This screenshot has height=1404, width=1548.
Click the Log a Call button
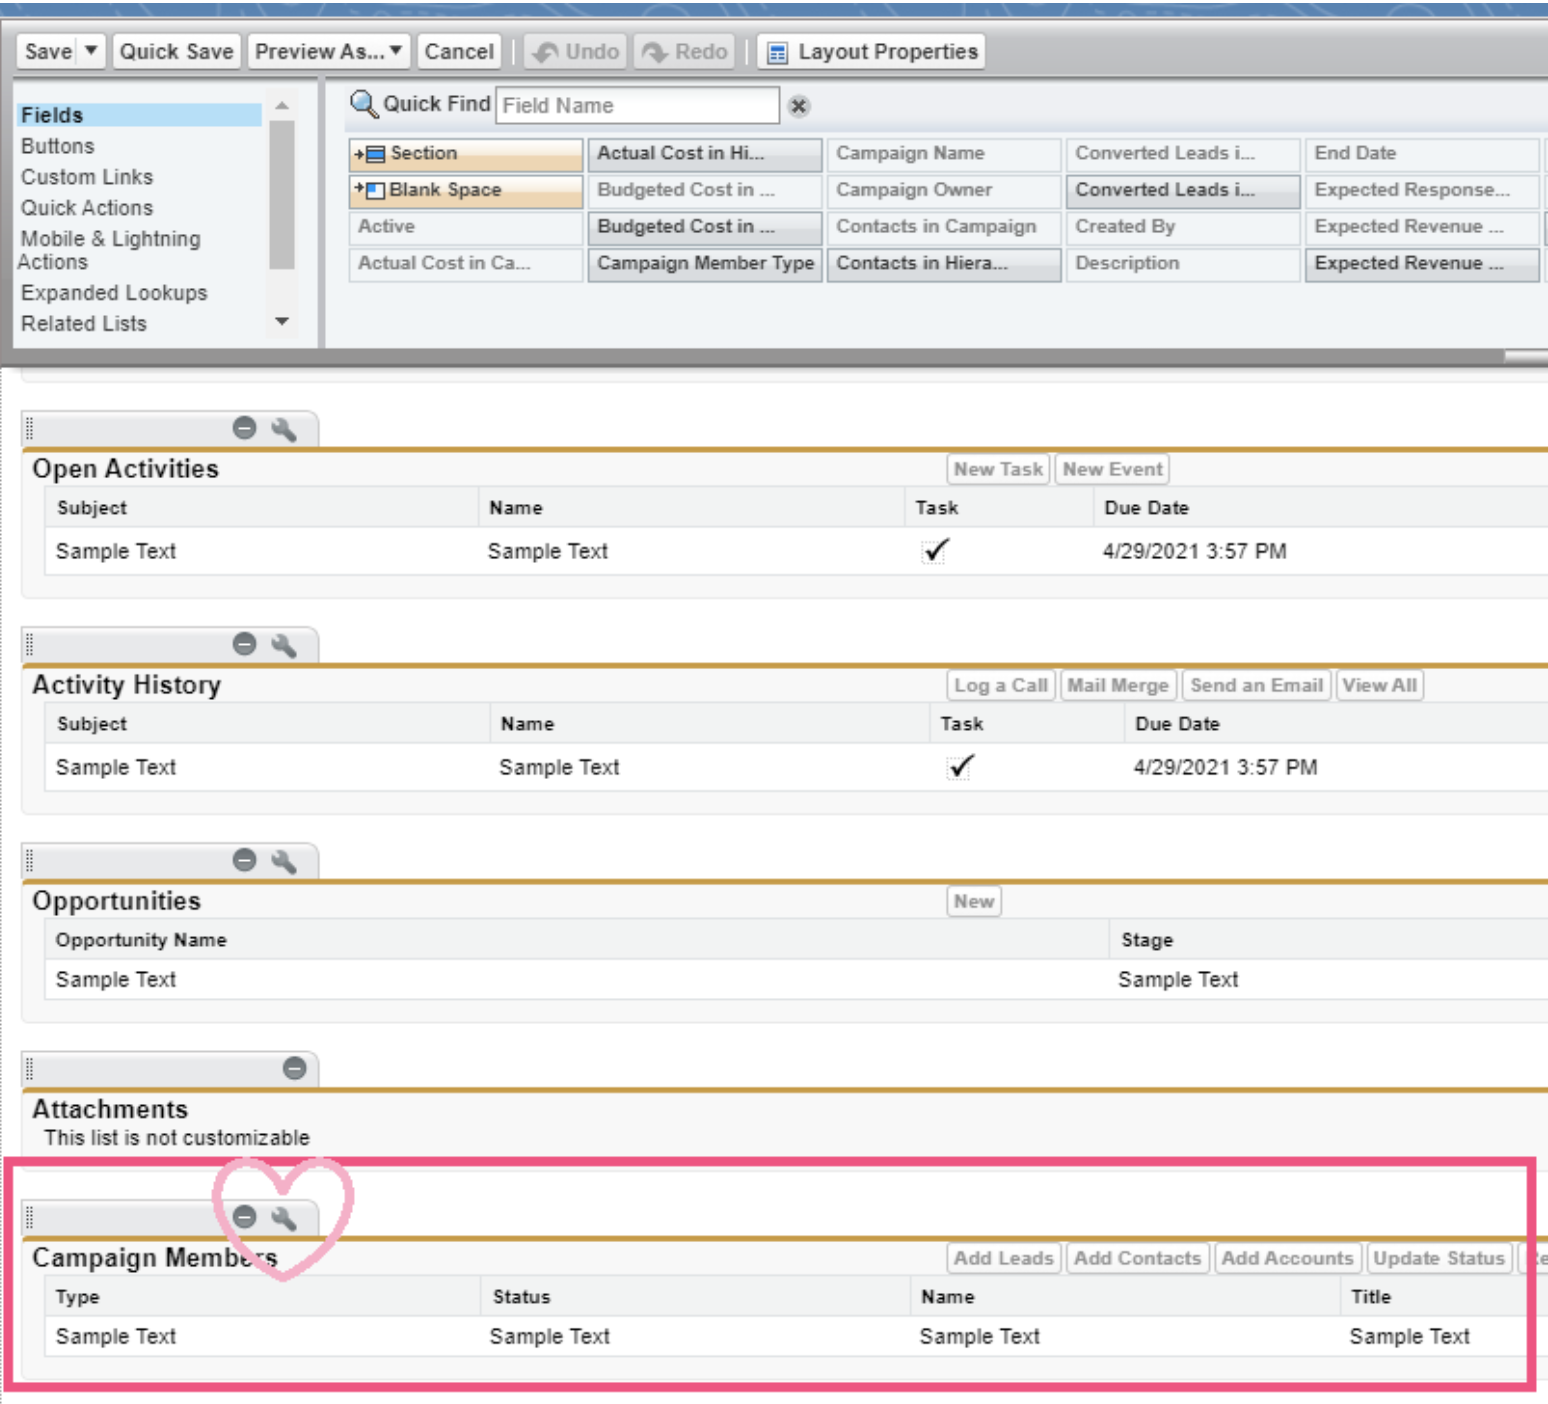1000,685
